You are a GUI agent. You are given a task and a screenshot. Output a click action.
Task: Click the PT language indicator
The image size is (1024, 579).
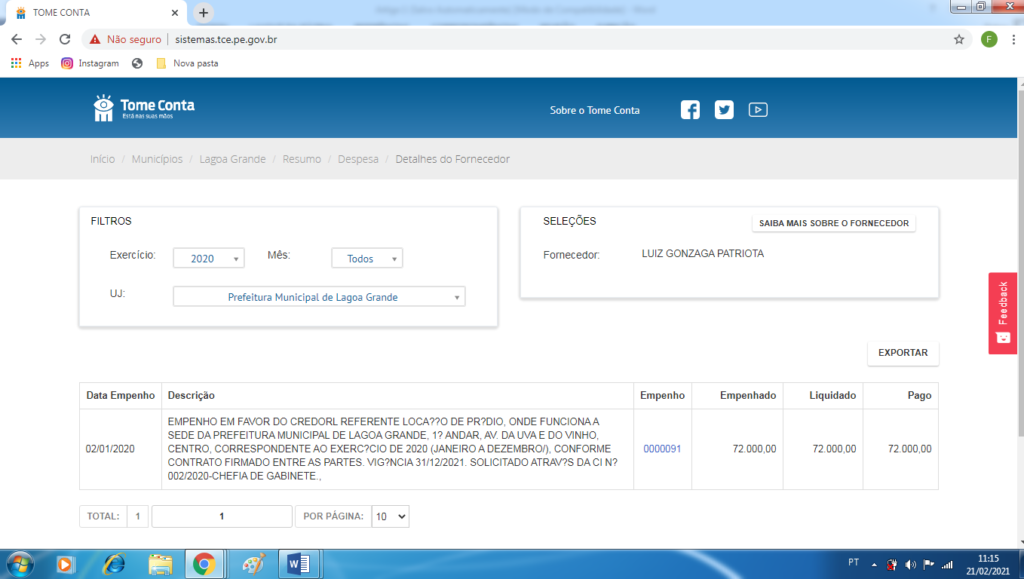853,563
